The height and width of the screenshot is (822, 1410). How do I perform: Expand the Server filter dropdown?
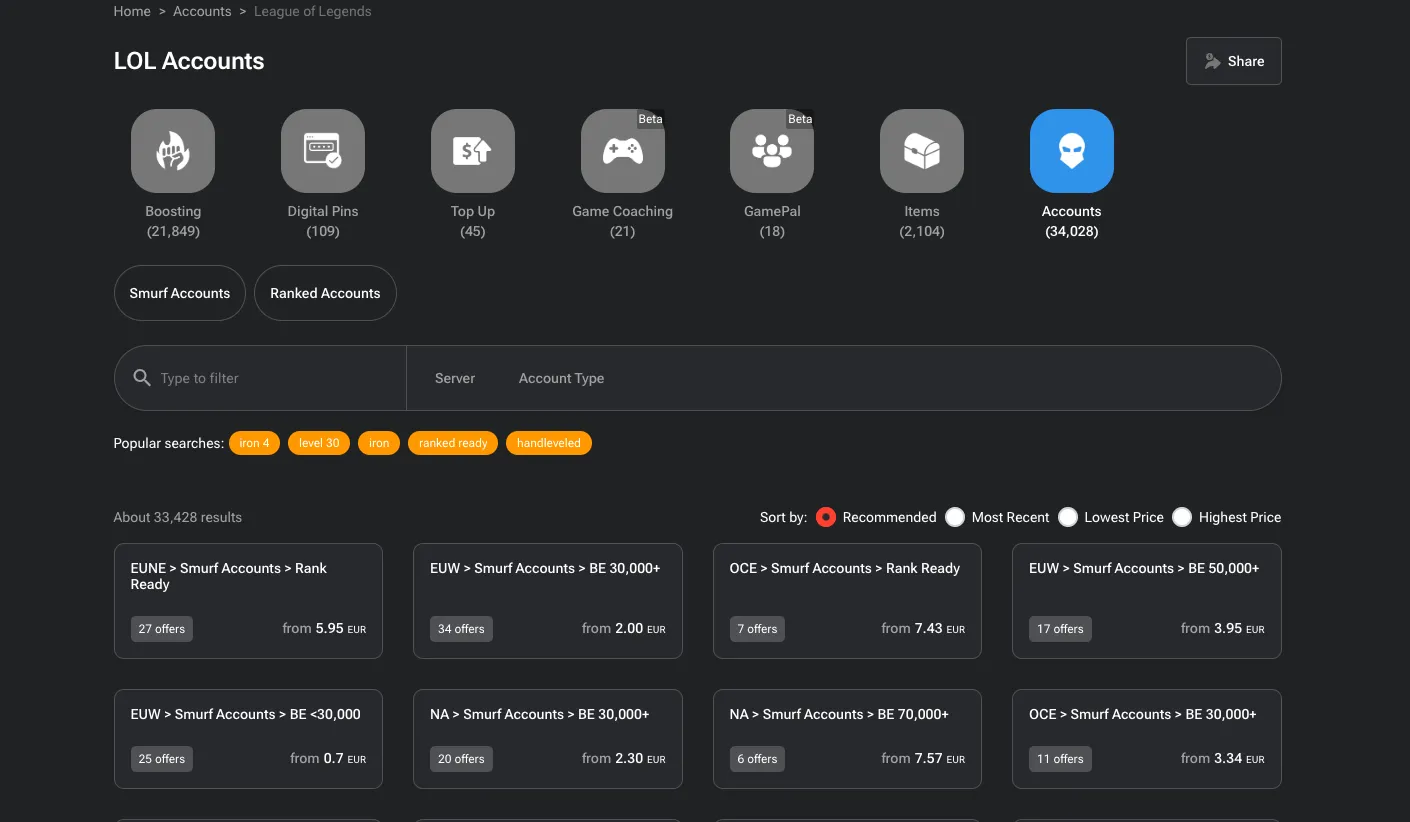coord(455,378)
